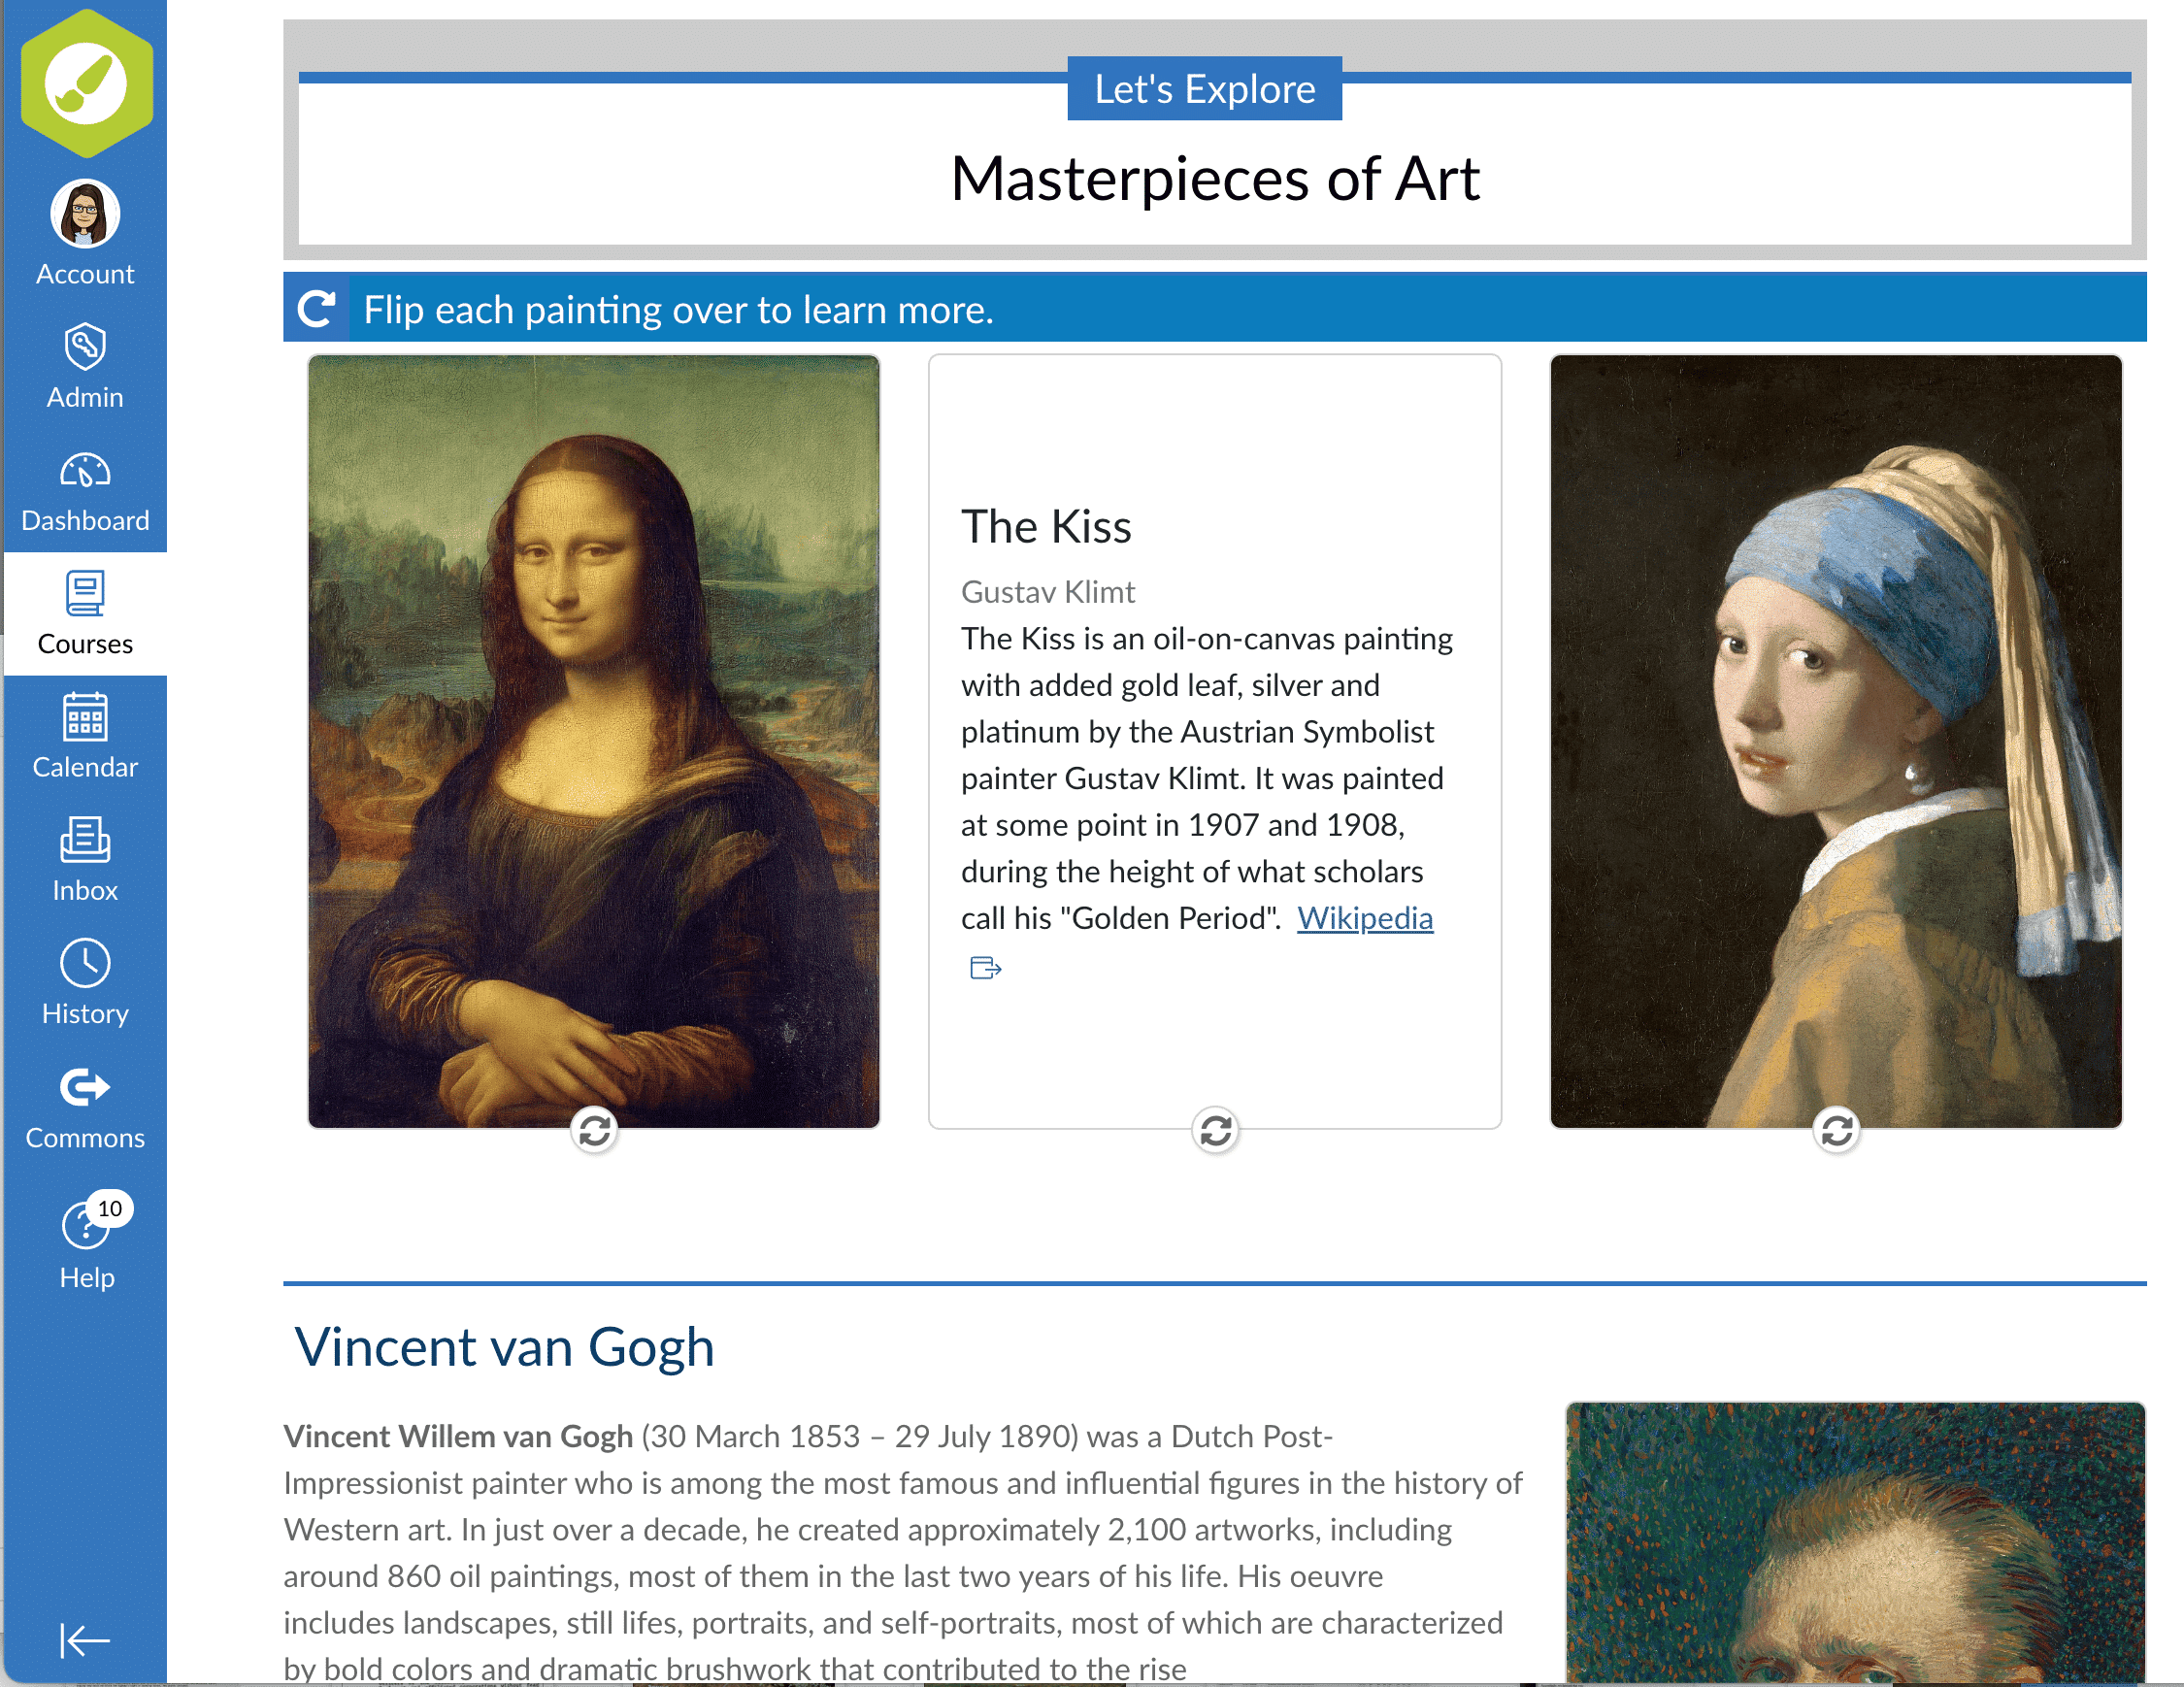This screenshot has width=2184, height=1687.
Task: Open the Account avatar menu
Action: click(x=85, y=214)
